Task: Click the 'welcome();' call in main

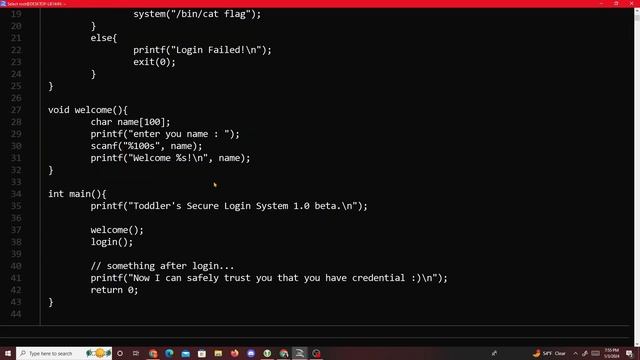Action: (x=117, y=230)
